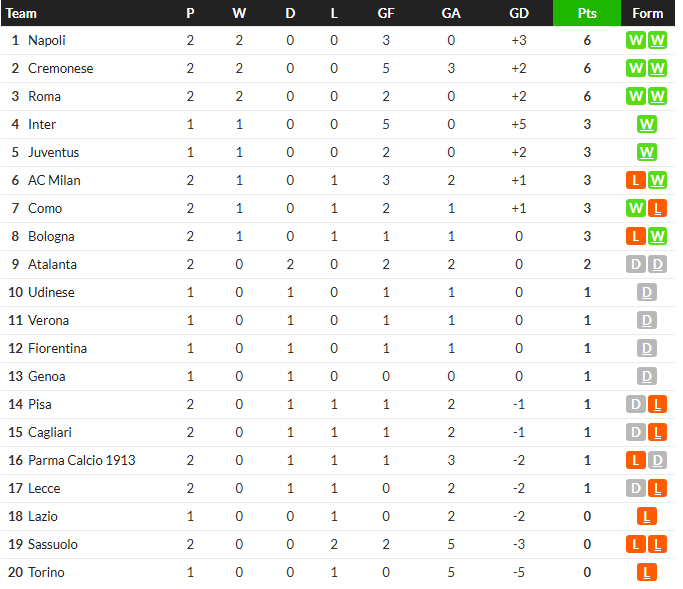Click Lazio's orange L form badge
683x589 pixels.
[646, 516]
